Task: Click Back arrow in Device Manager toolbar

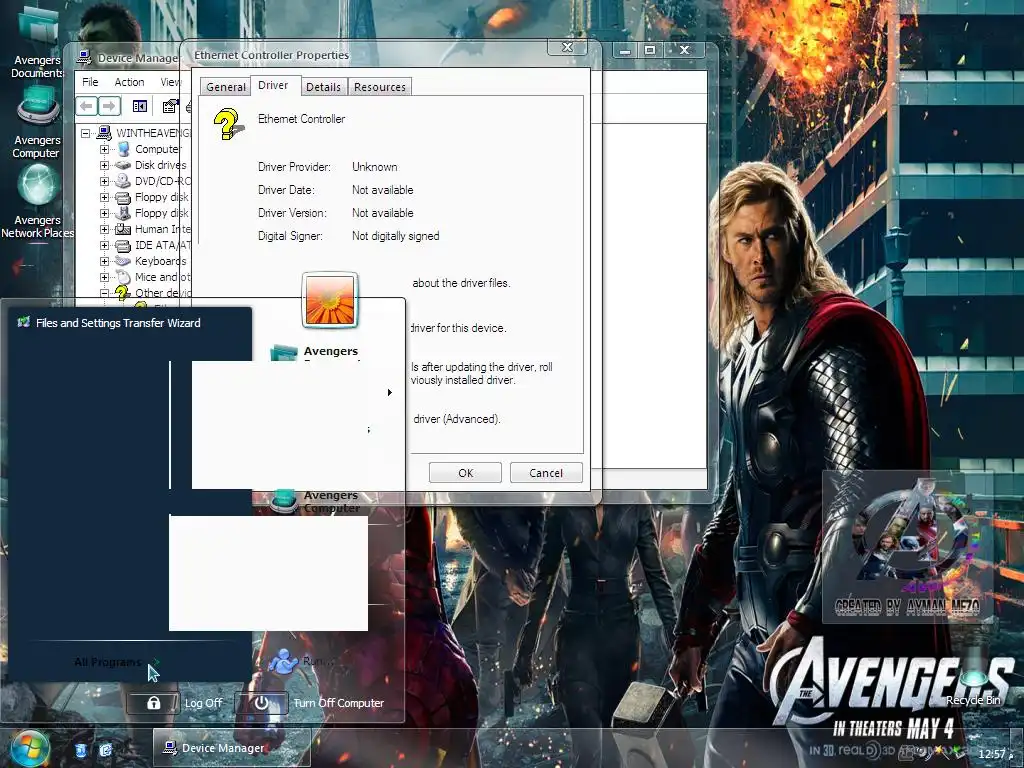Action: tap(86, 106)
